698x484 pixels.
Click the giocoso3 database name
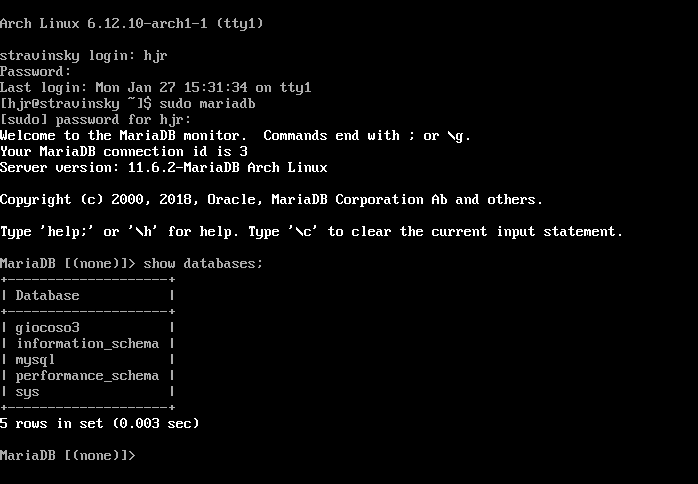point(47,327)
